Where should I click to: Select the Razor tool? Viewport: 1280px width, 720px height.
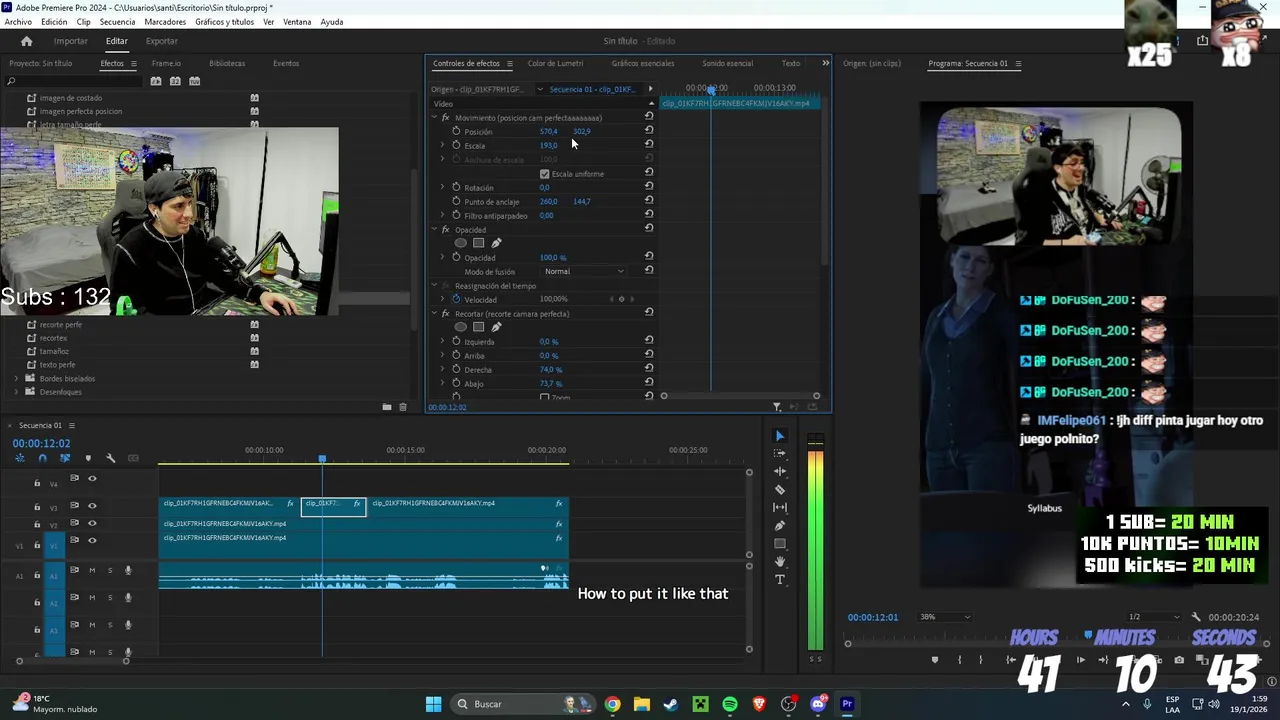click(780, 490)
